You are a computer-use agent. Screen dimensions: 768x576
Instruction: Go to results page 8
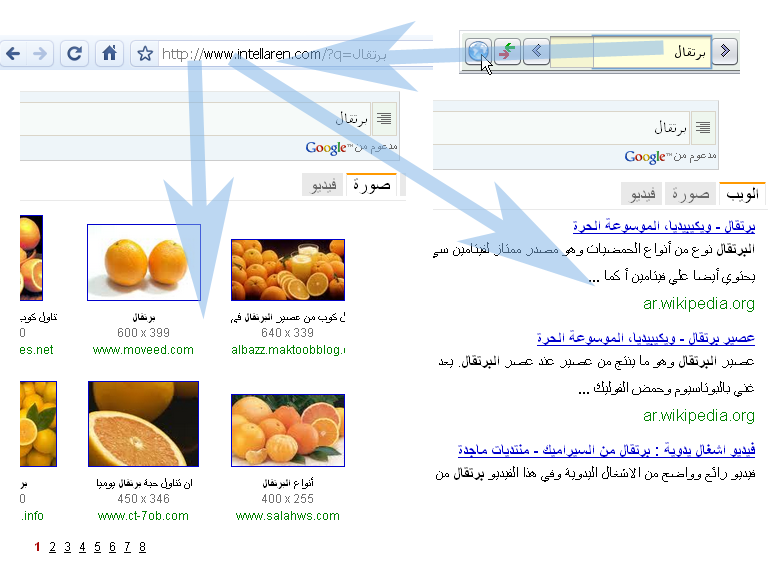142,547
